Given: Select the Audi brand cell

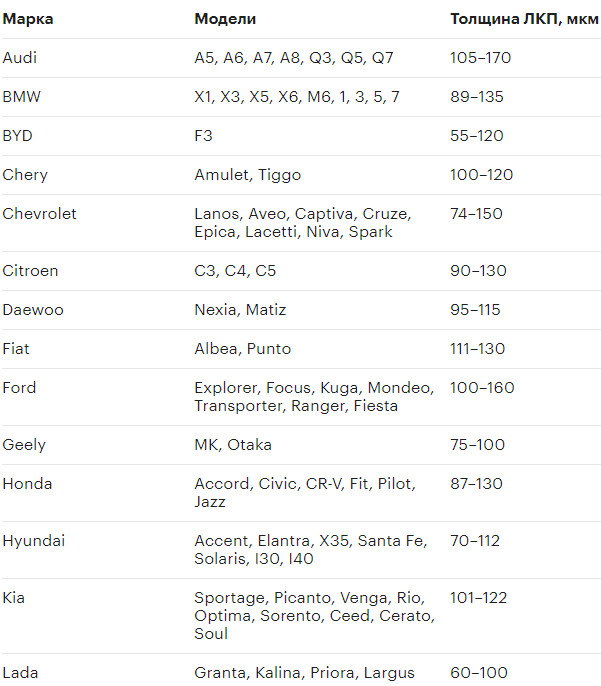Looking at the screenshot, I should 20,58.
